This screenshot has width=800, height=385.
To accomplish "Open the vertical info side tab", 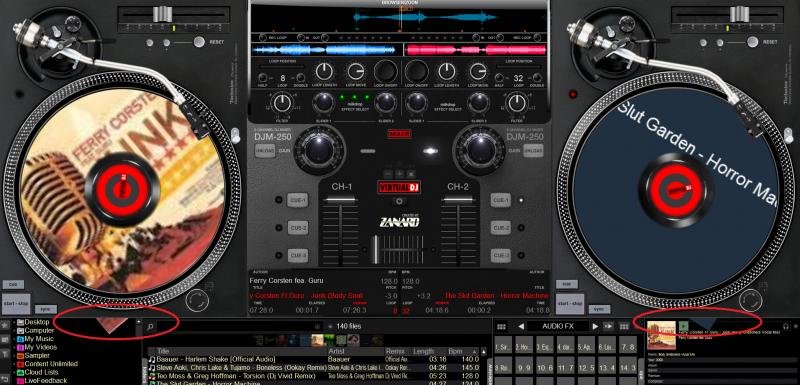I will (x=641, y=376).
